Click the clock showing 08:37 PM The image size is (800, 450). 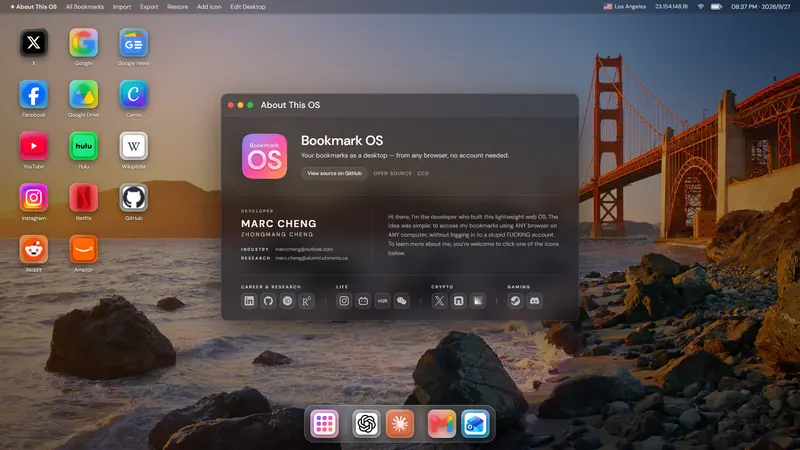tap(761, 7)
